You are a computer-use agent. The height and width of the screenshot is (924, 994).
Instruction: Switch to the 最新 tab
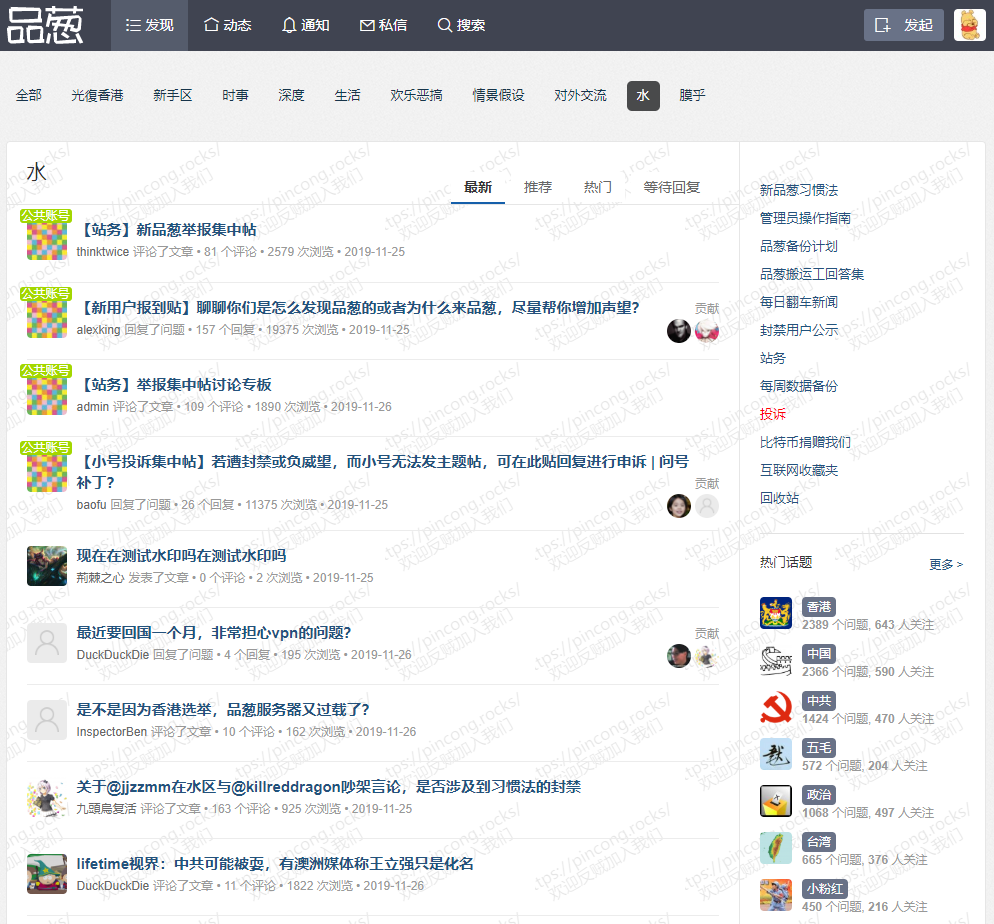pos(478,187)
